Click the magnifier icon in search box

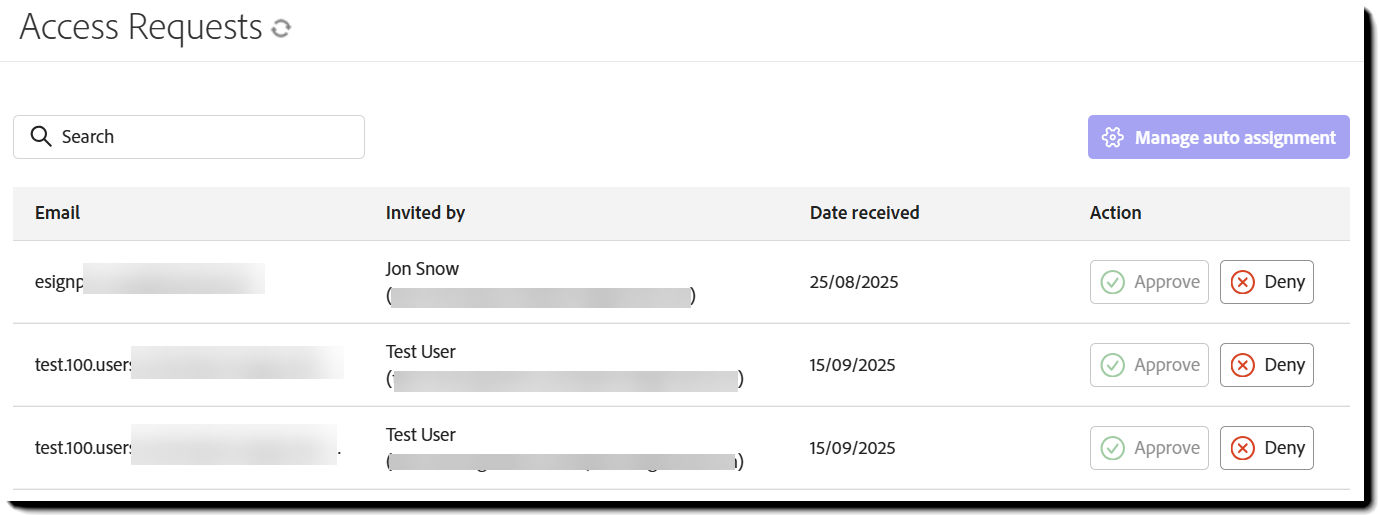[x=41, y=137]
